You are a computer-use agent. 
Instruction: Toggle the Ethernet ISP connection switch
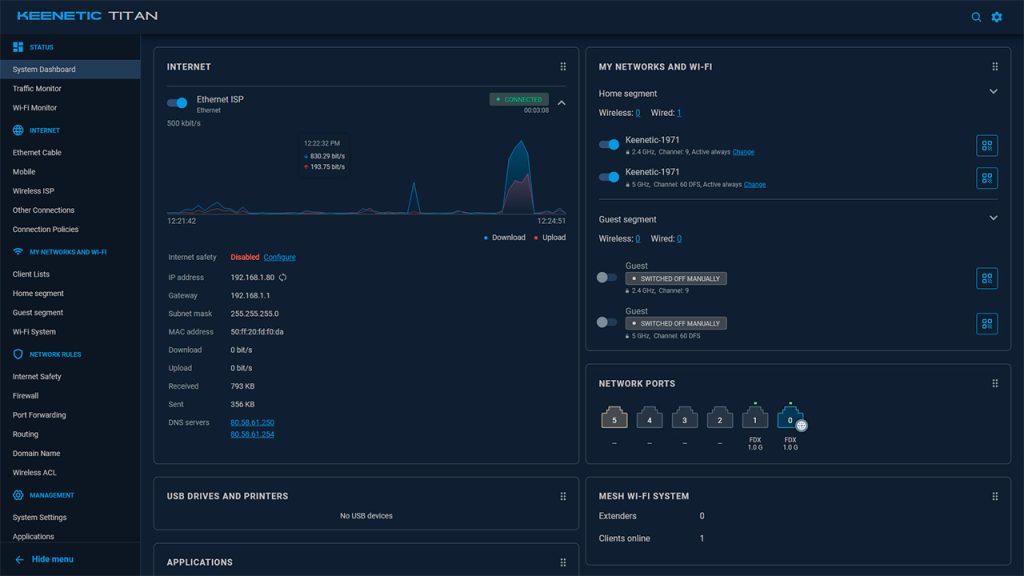[x=177, y=103]
